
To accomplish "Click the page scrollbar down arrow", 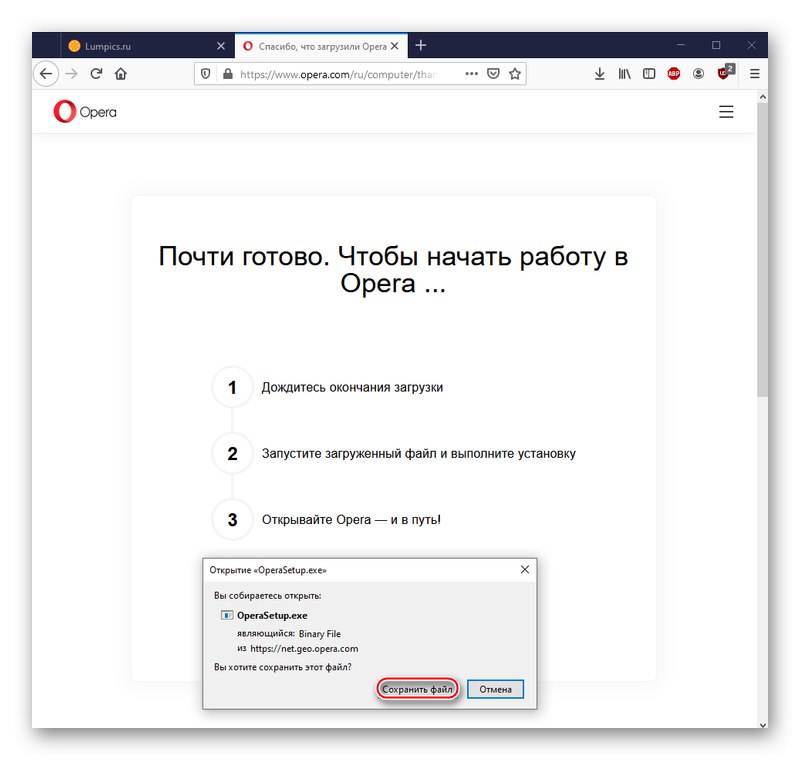I will pos(762,724).
